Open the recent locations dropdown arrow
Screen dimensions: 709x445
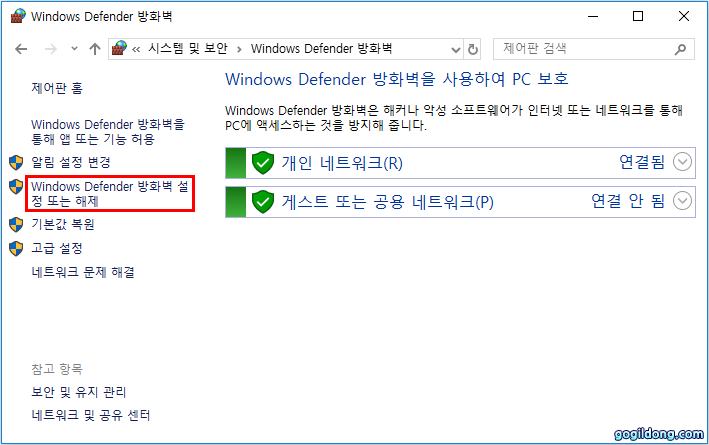pos(74,48)
